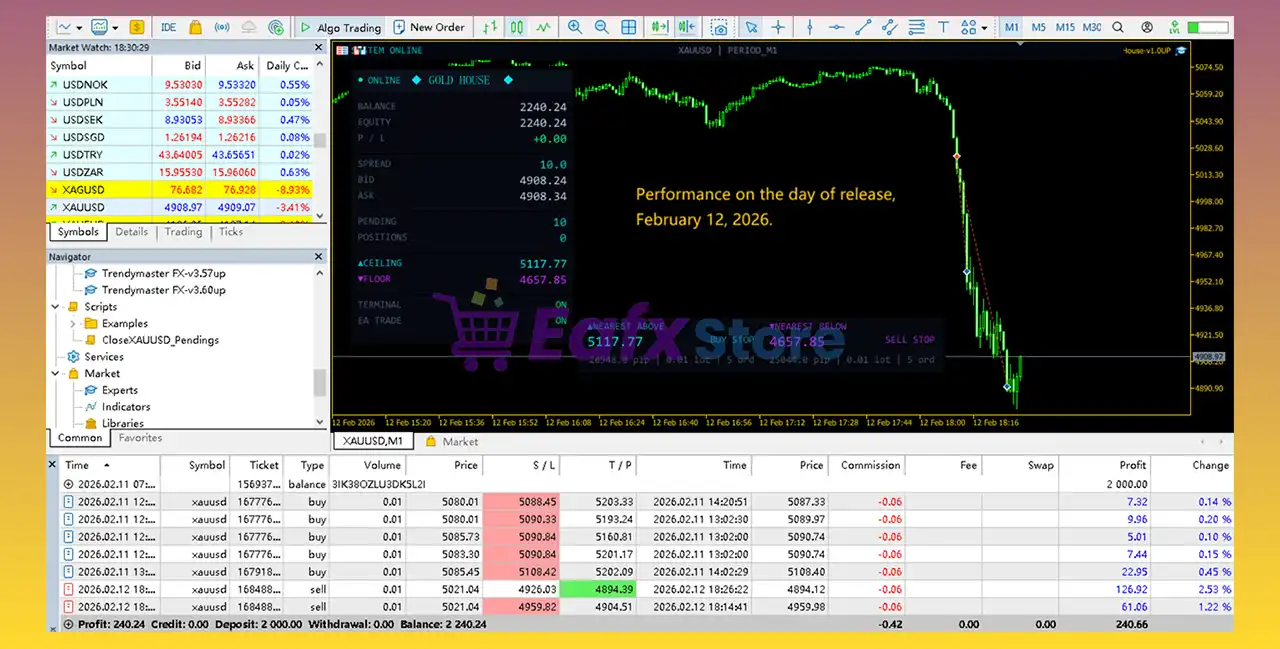1280x649 pixels.
Task: Select the M15 timeframe button
Action: pyautogui.click(x=1065, y=27)
